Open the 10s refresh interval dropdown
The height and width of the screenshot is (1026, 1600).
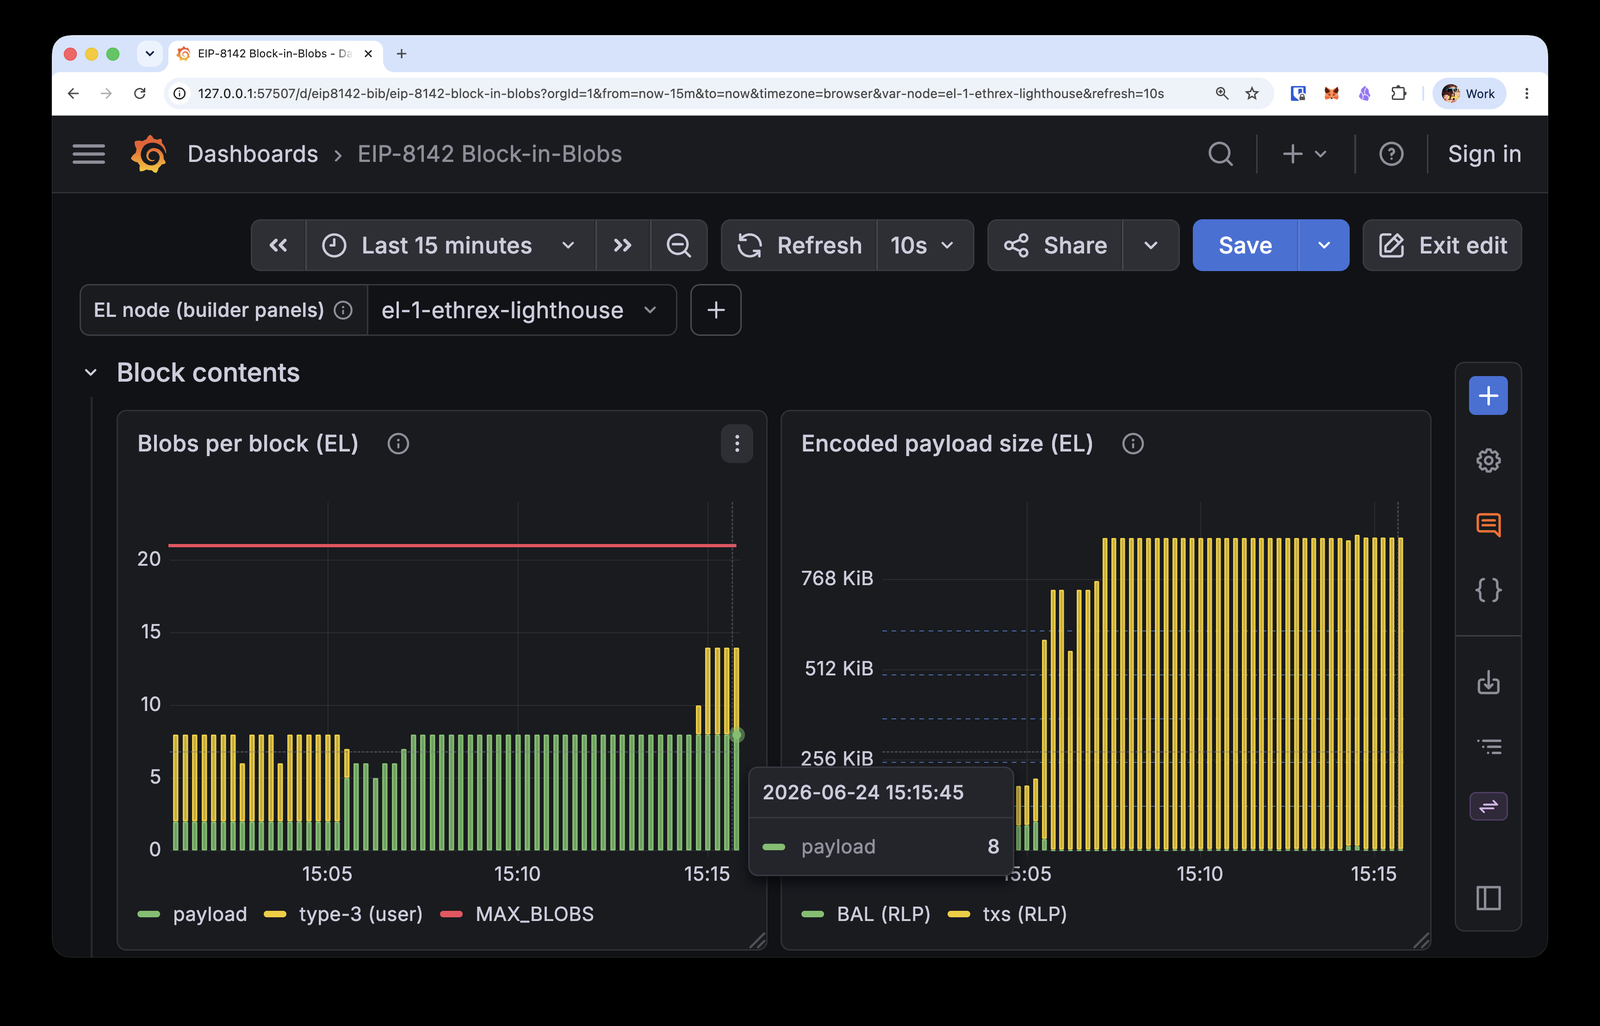pyautogui.click(x=925, y=245)
